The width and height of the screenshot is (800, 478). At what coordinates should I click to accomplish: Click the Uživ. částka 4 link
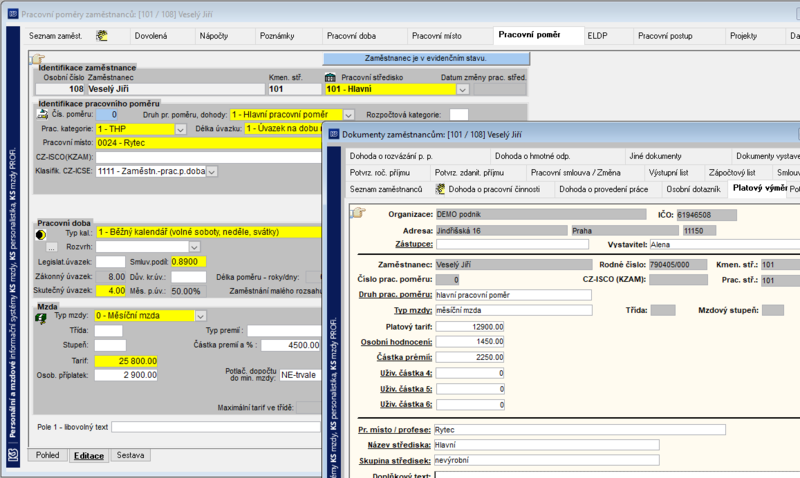[406, 373]
